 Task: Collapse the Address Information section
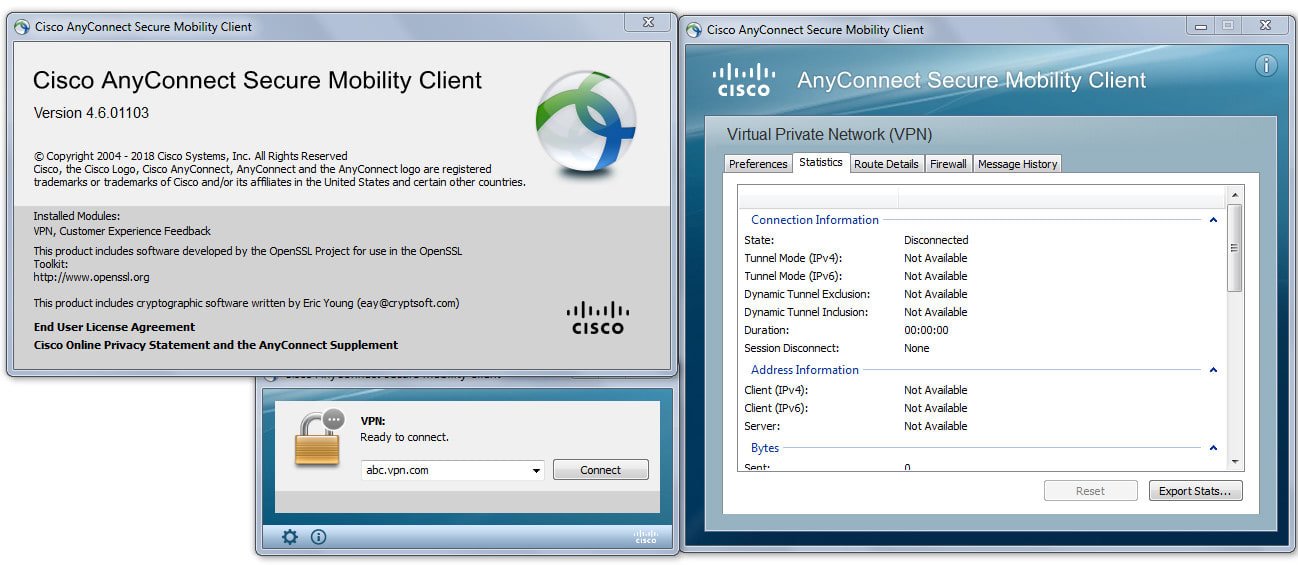pyautogui.click(x=1214, y=370)
